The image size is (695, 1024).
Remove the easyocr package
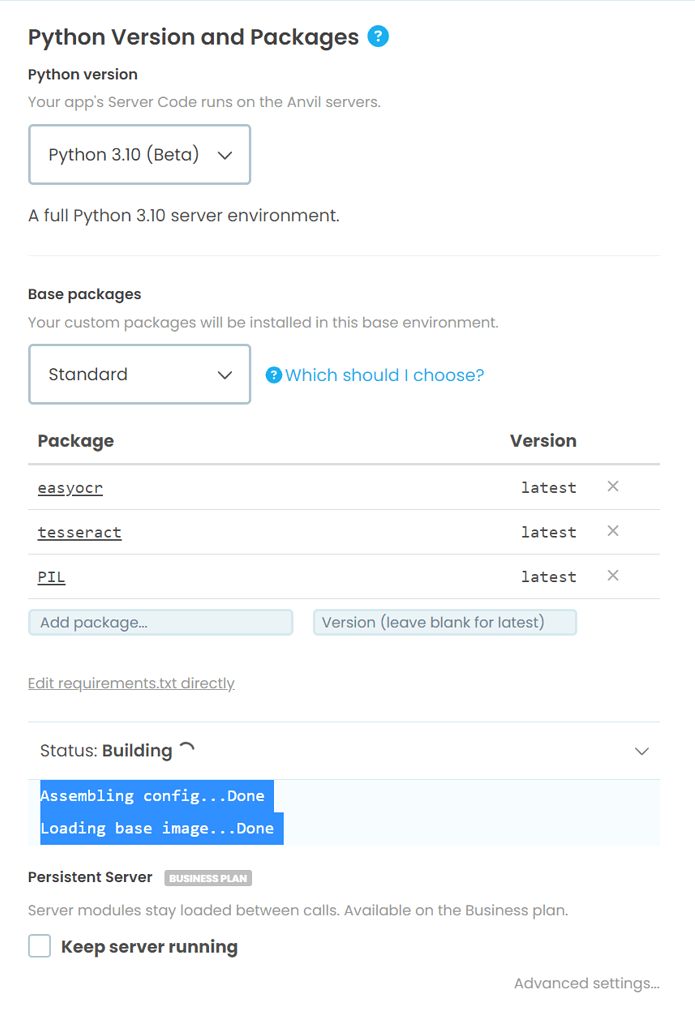[613, 487]
